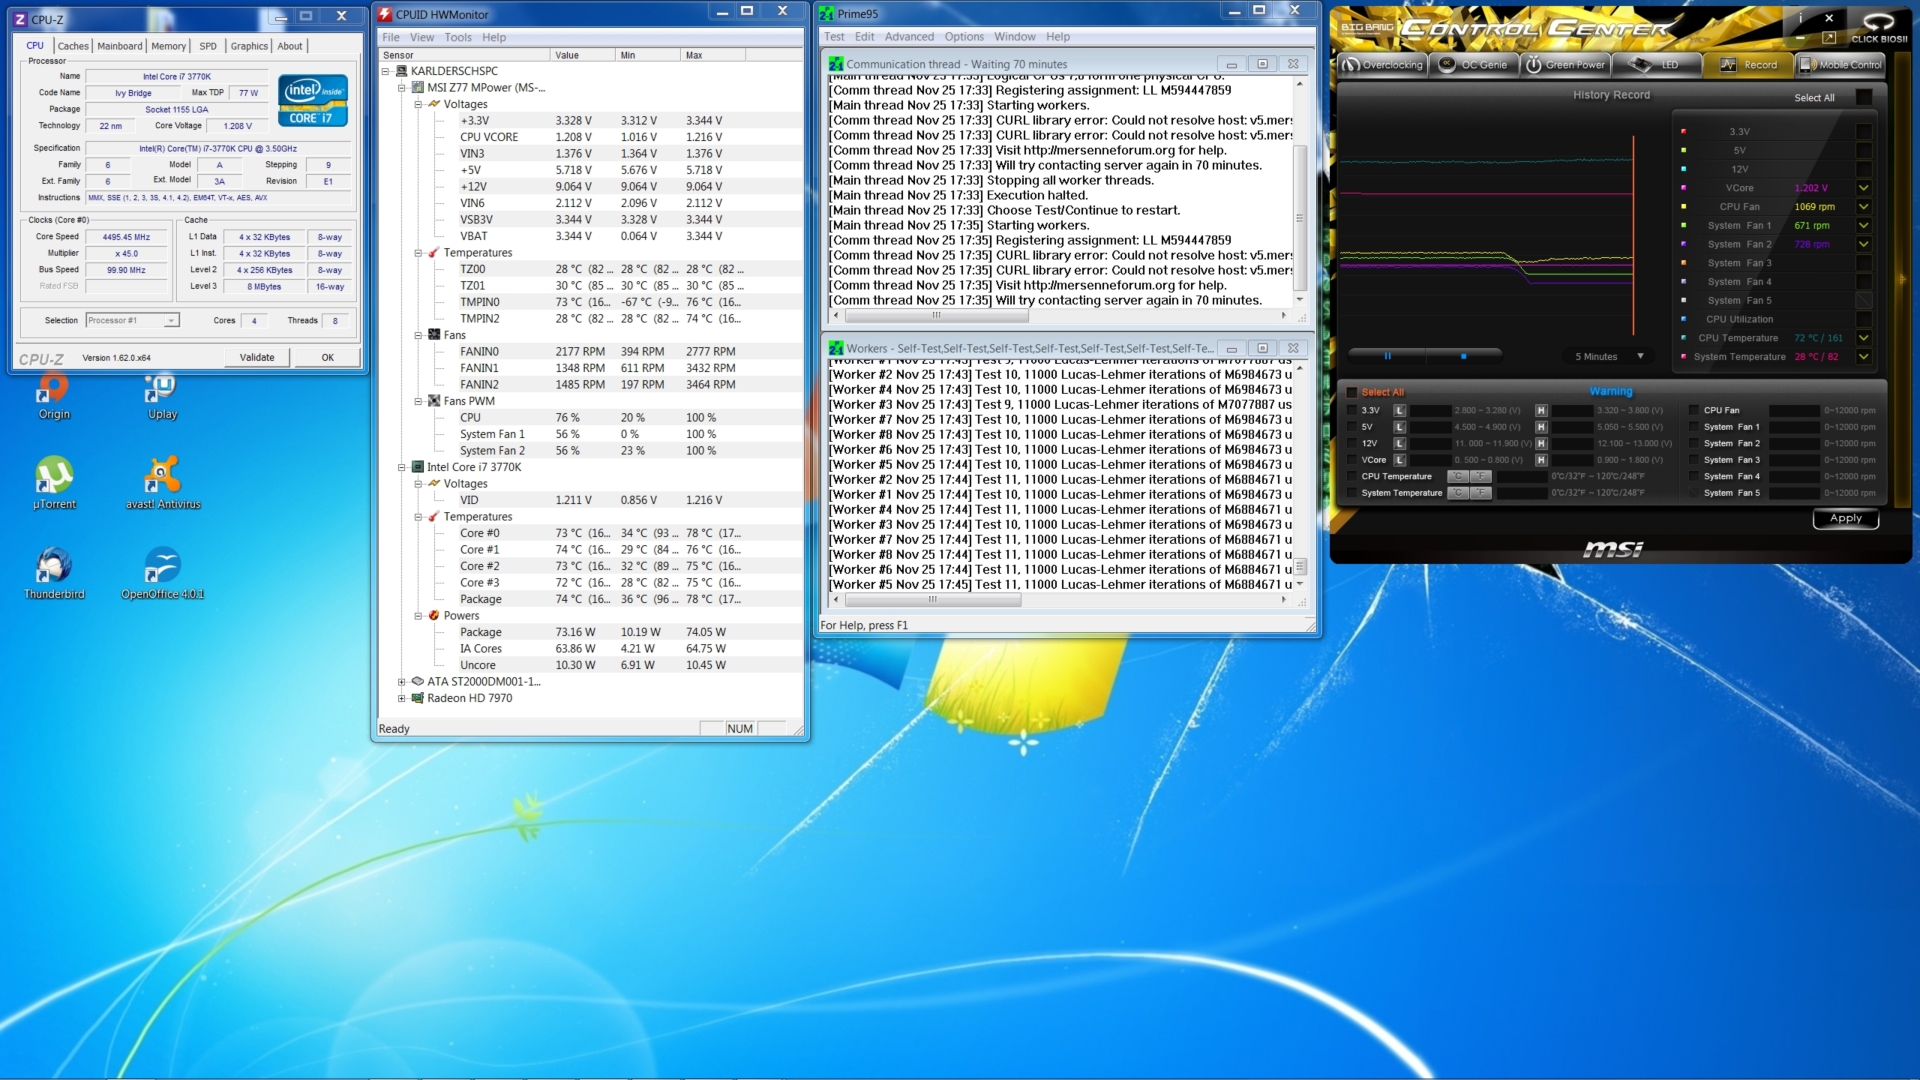Collapse the KARLDERSCHSPC tree node
This screenshot has height=1080, width=1920.
coord(385,71)
